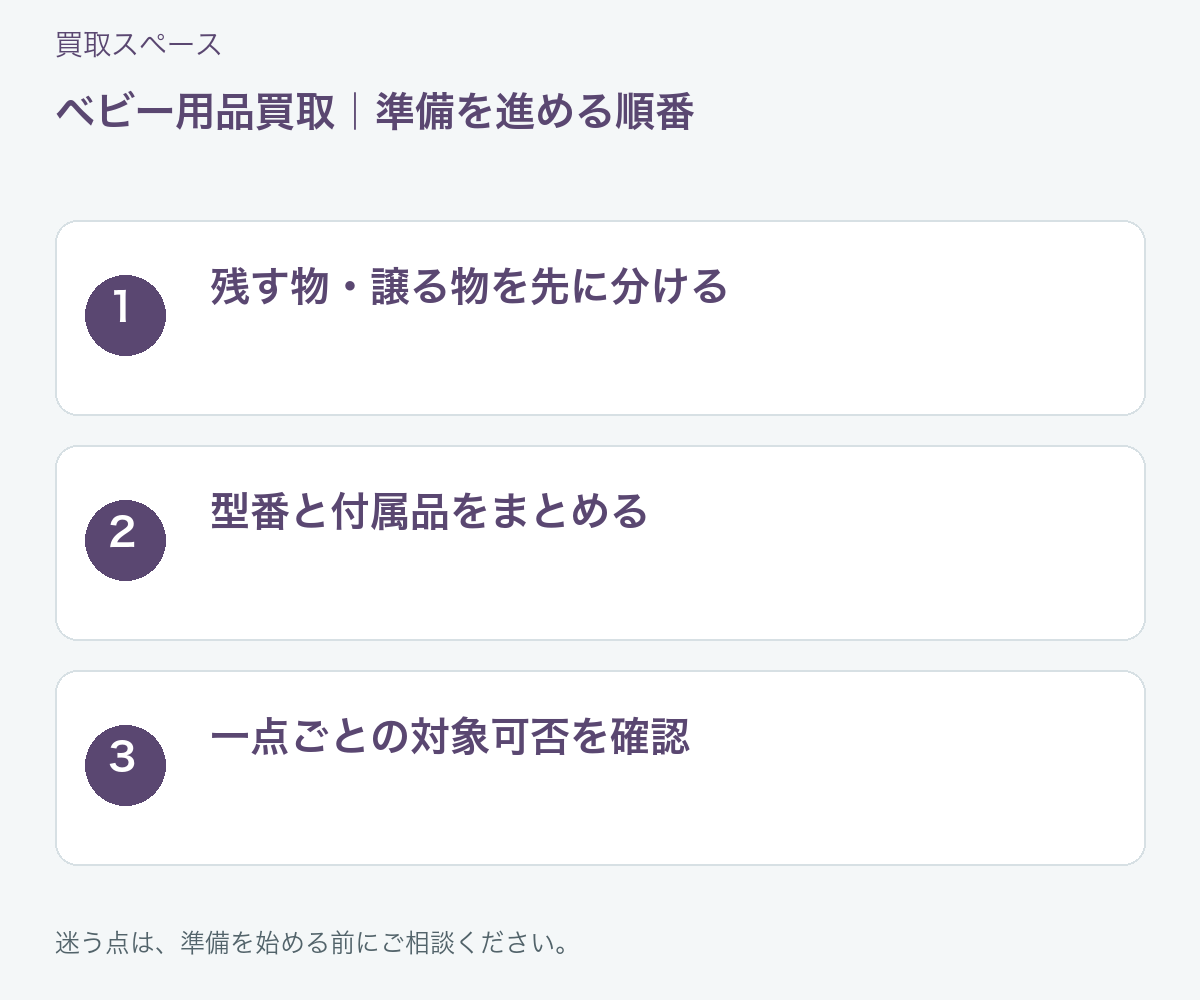Screen dimensions: 1200x1000
Task: Click the footer note starting with 迷う点は
Action: pos(312,943)
